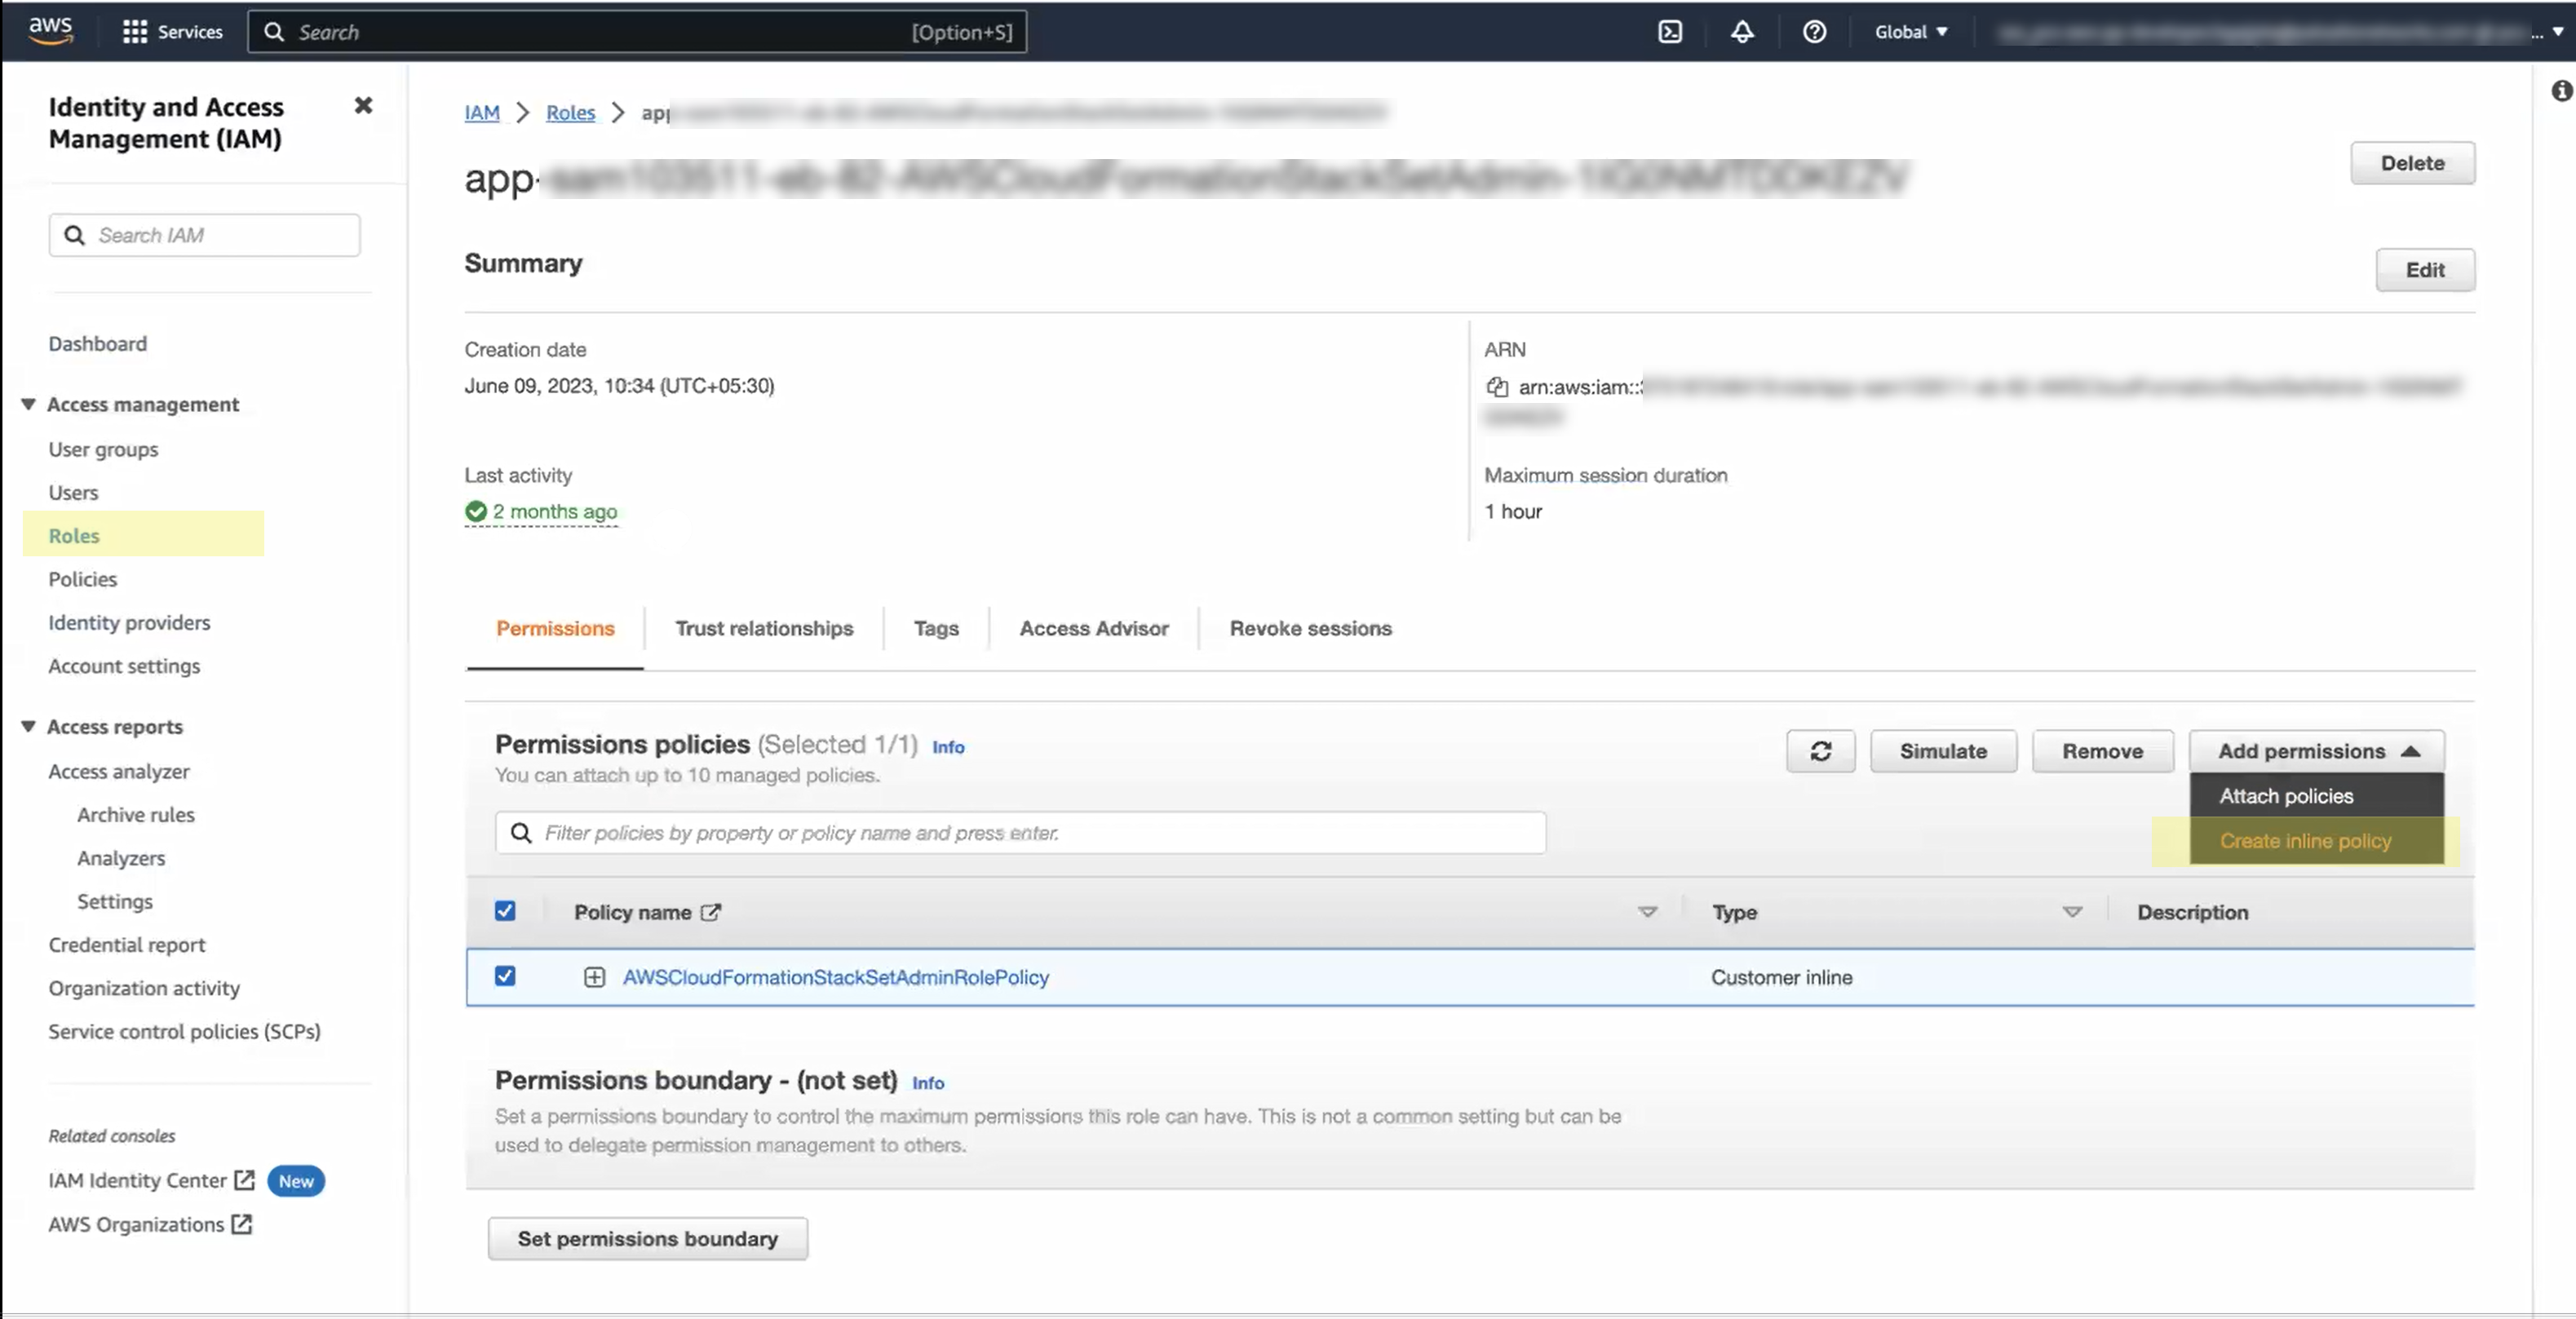Open AWS Organizations external link
Screen dimensions: 2576x1319
pos(150,1224)
